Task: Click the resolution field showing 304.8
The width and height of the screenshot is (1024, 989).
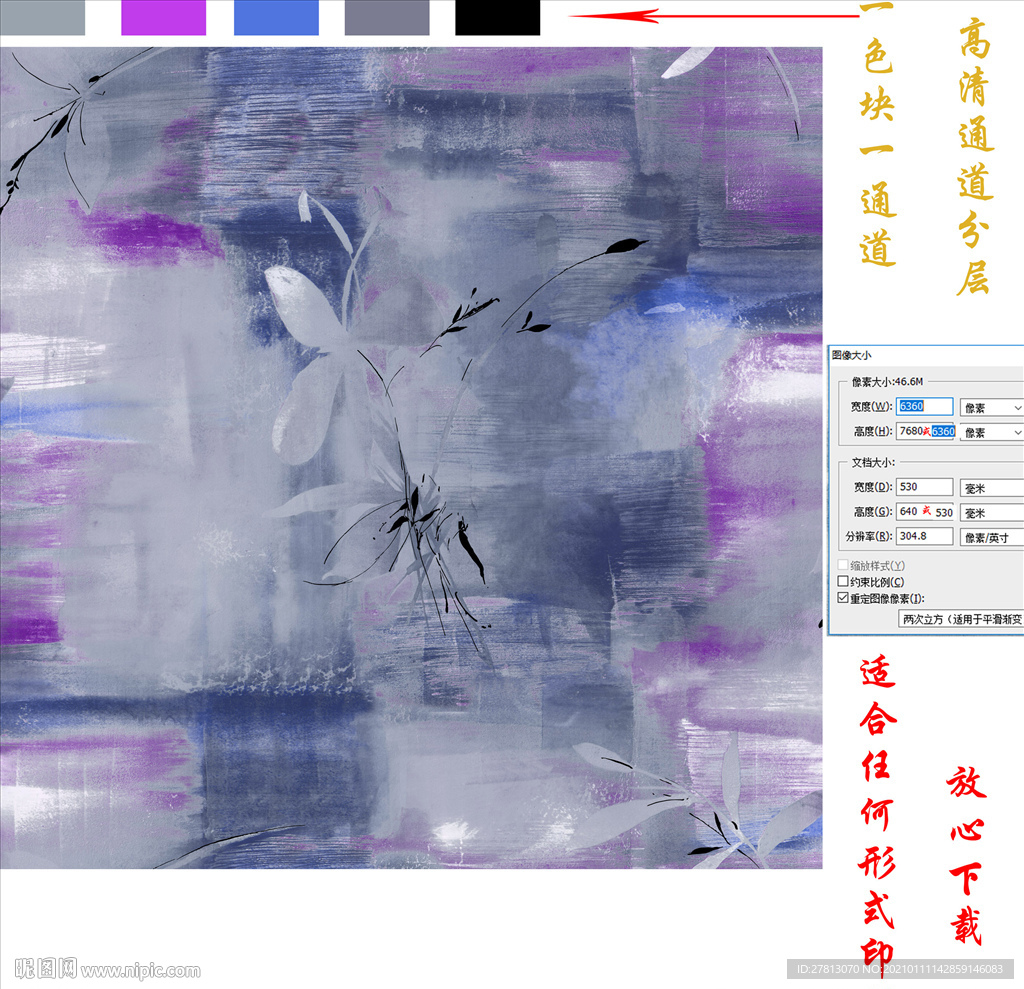Action: (x=924, y=536)
